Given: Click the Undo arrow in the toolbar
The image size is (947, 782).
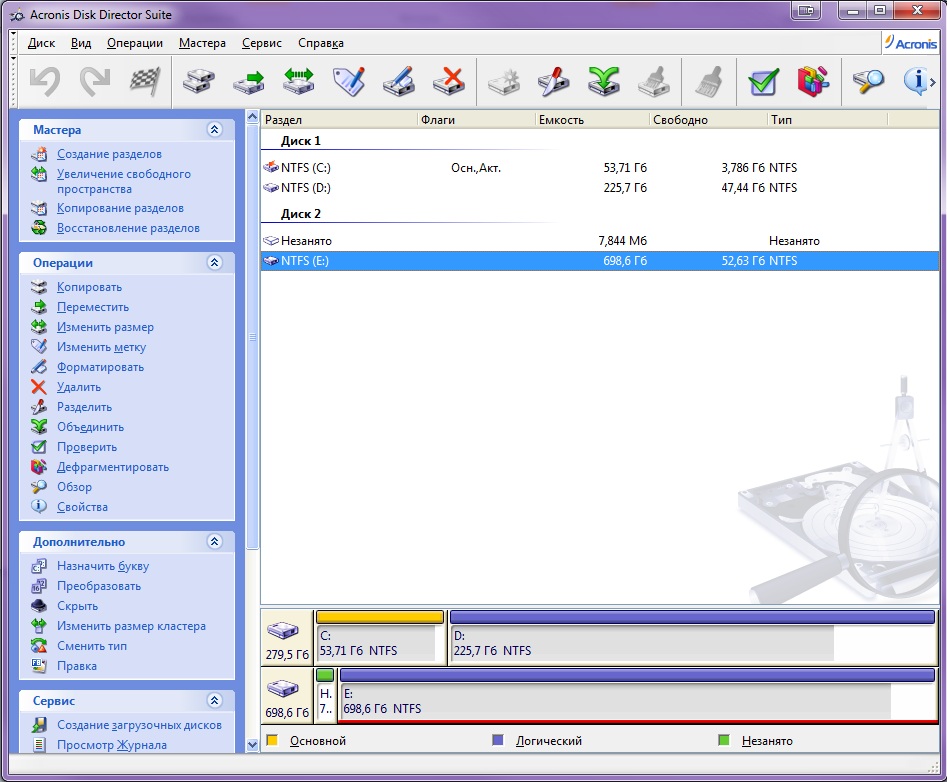Looking at the screenshot, I should [x=45, y=82].
